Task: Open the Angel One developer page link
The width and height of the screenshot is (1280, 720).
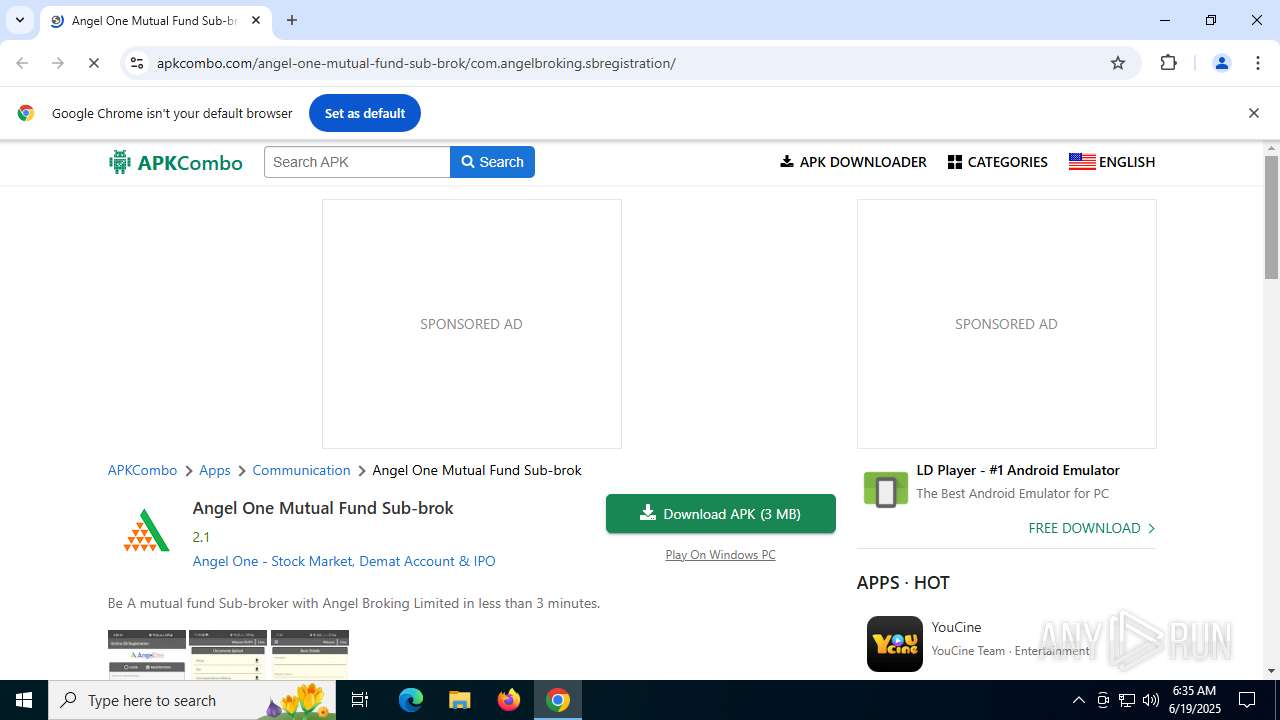Action: coord(344,561)
